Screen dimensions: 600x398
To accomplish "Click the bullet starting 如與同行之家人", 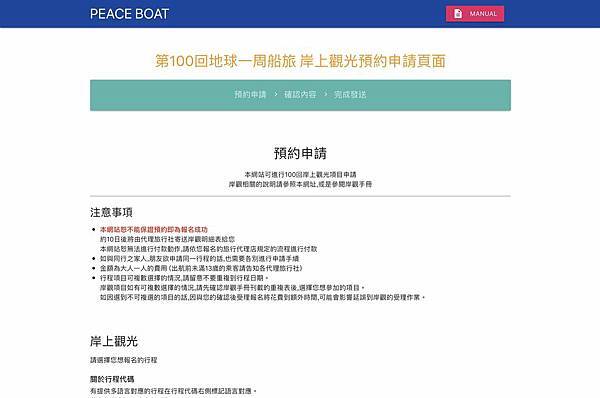I will pyautogui.click(x=199, y=259).
